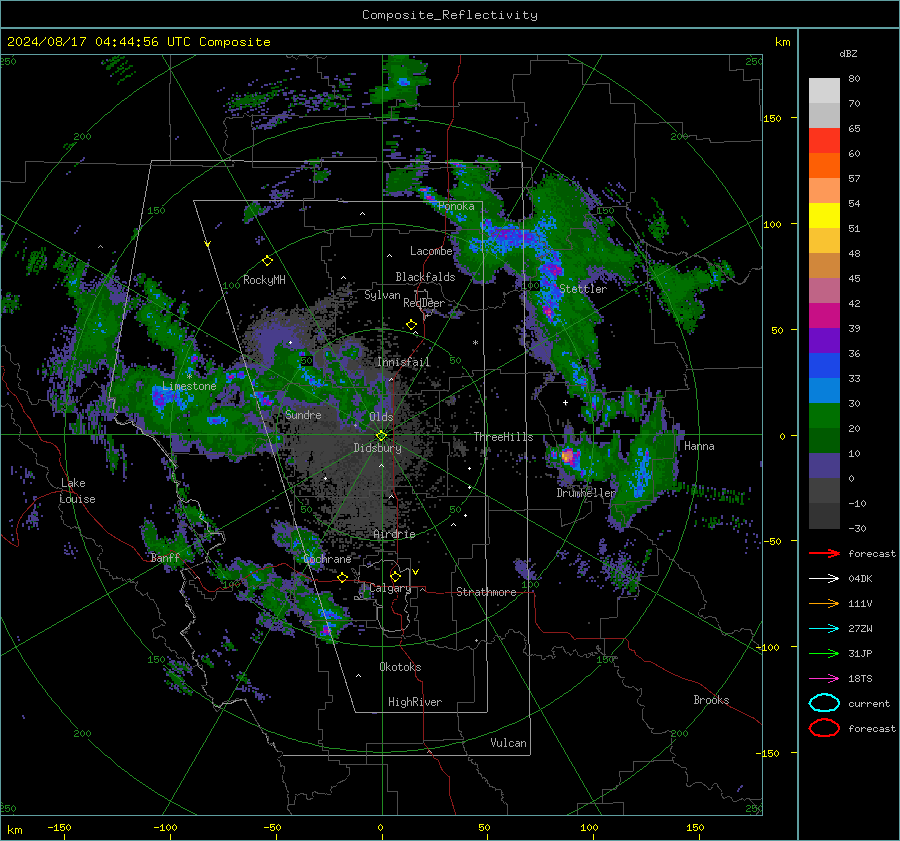Click the 04DK legend label text

click(860, 579)
